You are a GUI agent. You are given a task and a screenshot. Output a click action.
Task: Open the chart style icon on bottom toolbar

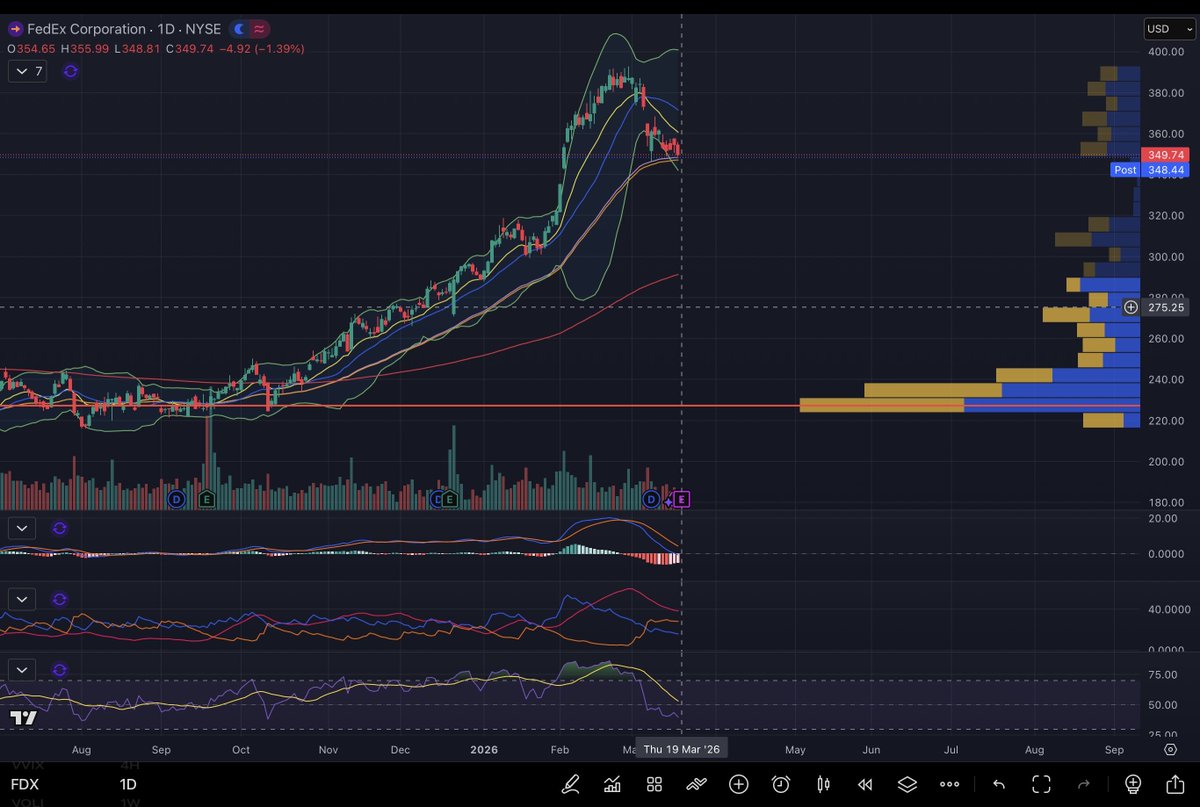(613, 784)
